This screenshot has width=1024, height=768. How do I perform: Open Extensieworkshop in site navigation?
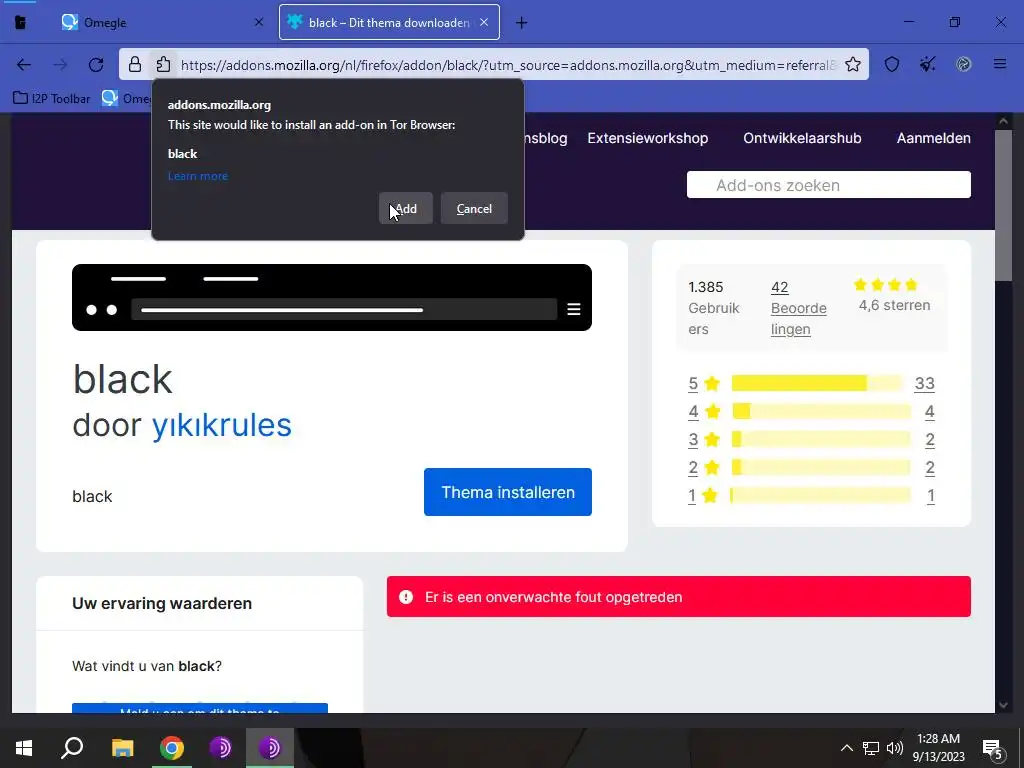[647, 138]
